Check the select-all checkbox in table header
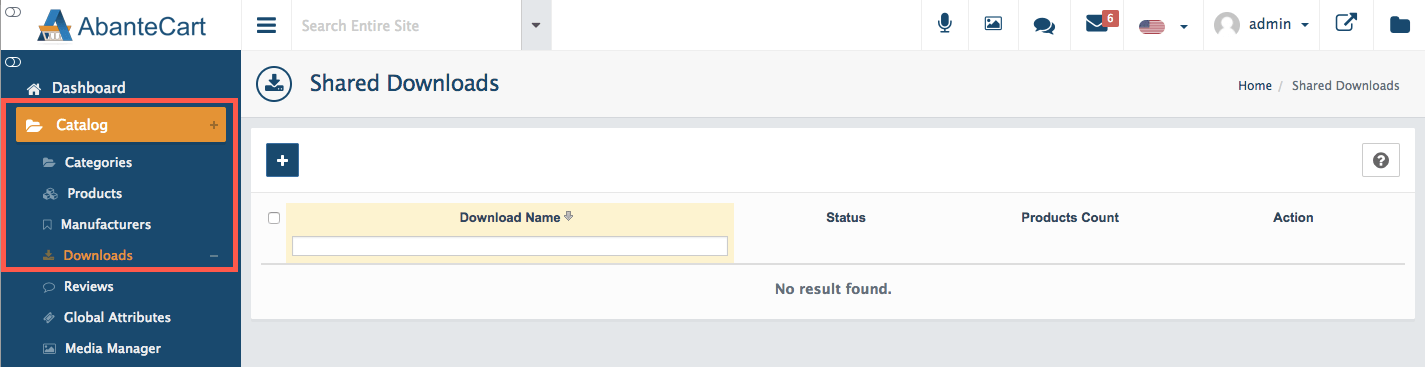Viewport: 1425px width, 367px height. point(274,218)
